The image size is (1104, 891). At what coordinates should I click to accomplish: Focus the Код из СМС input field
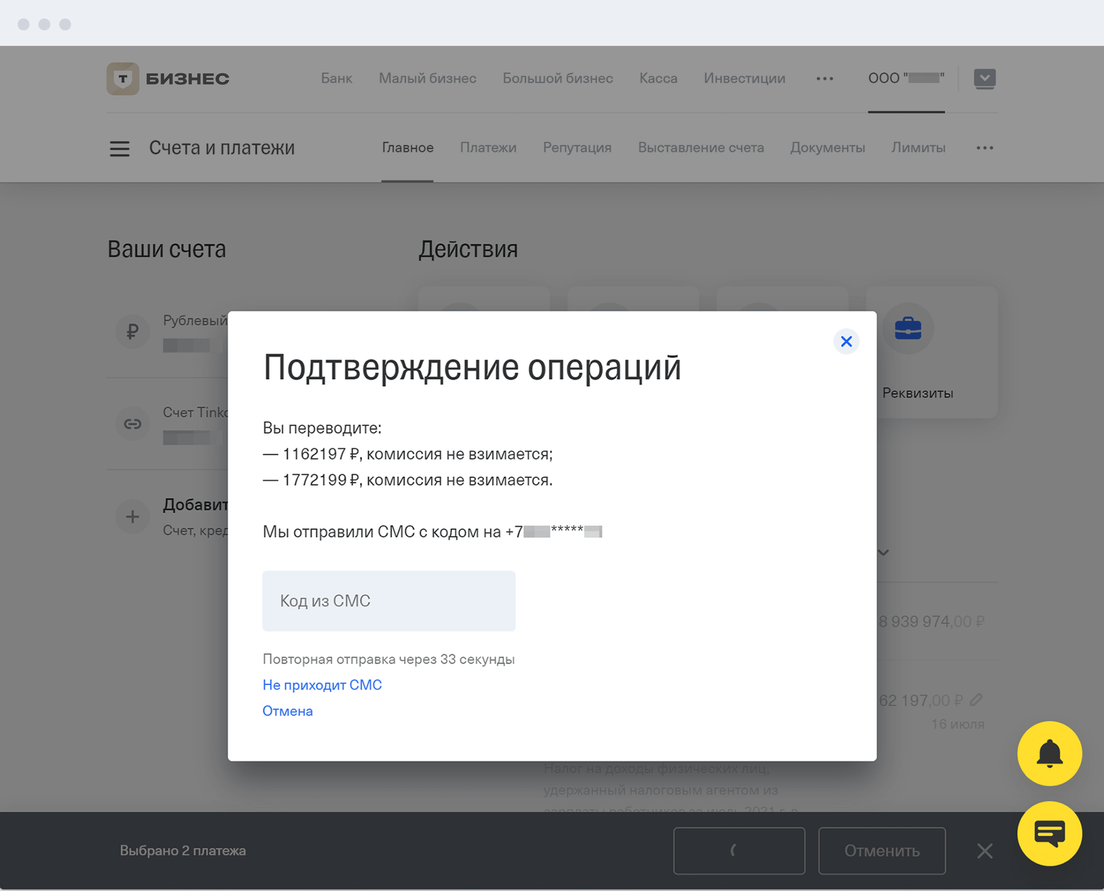point(388,601)
